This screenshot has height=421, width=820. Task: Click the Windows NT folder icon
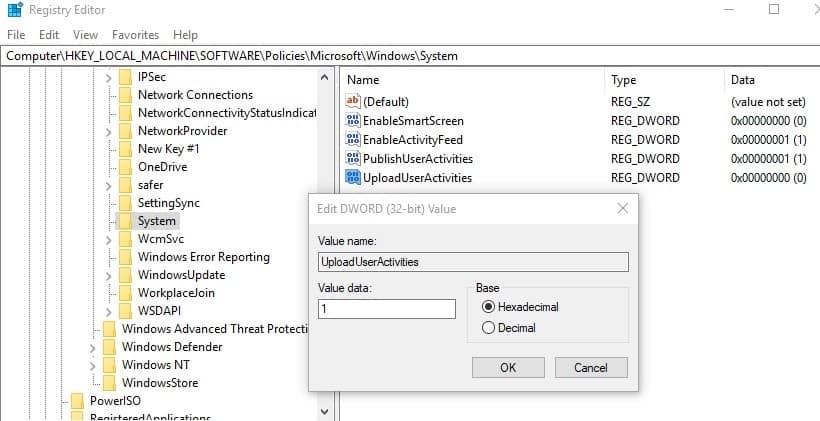(109, 365)
